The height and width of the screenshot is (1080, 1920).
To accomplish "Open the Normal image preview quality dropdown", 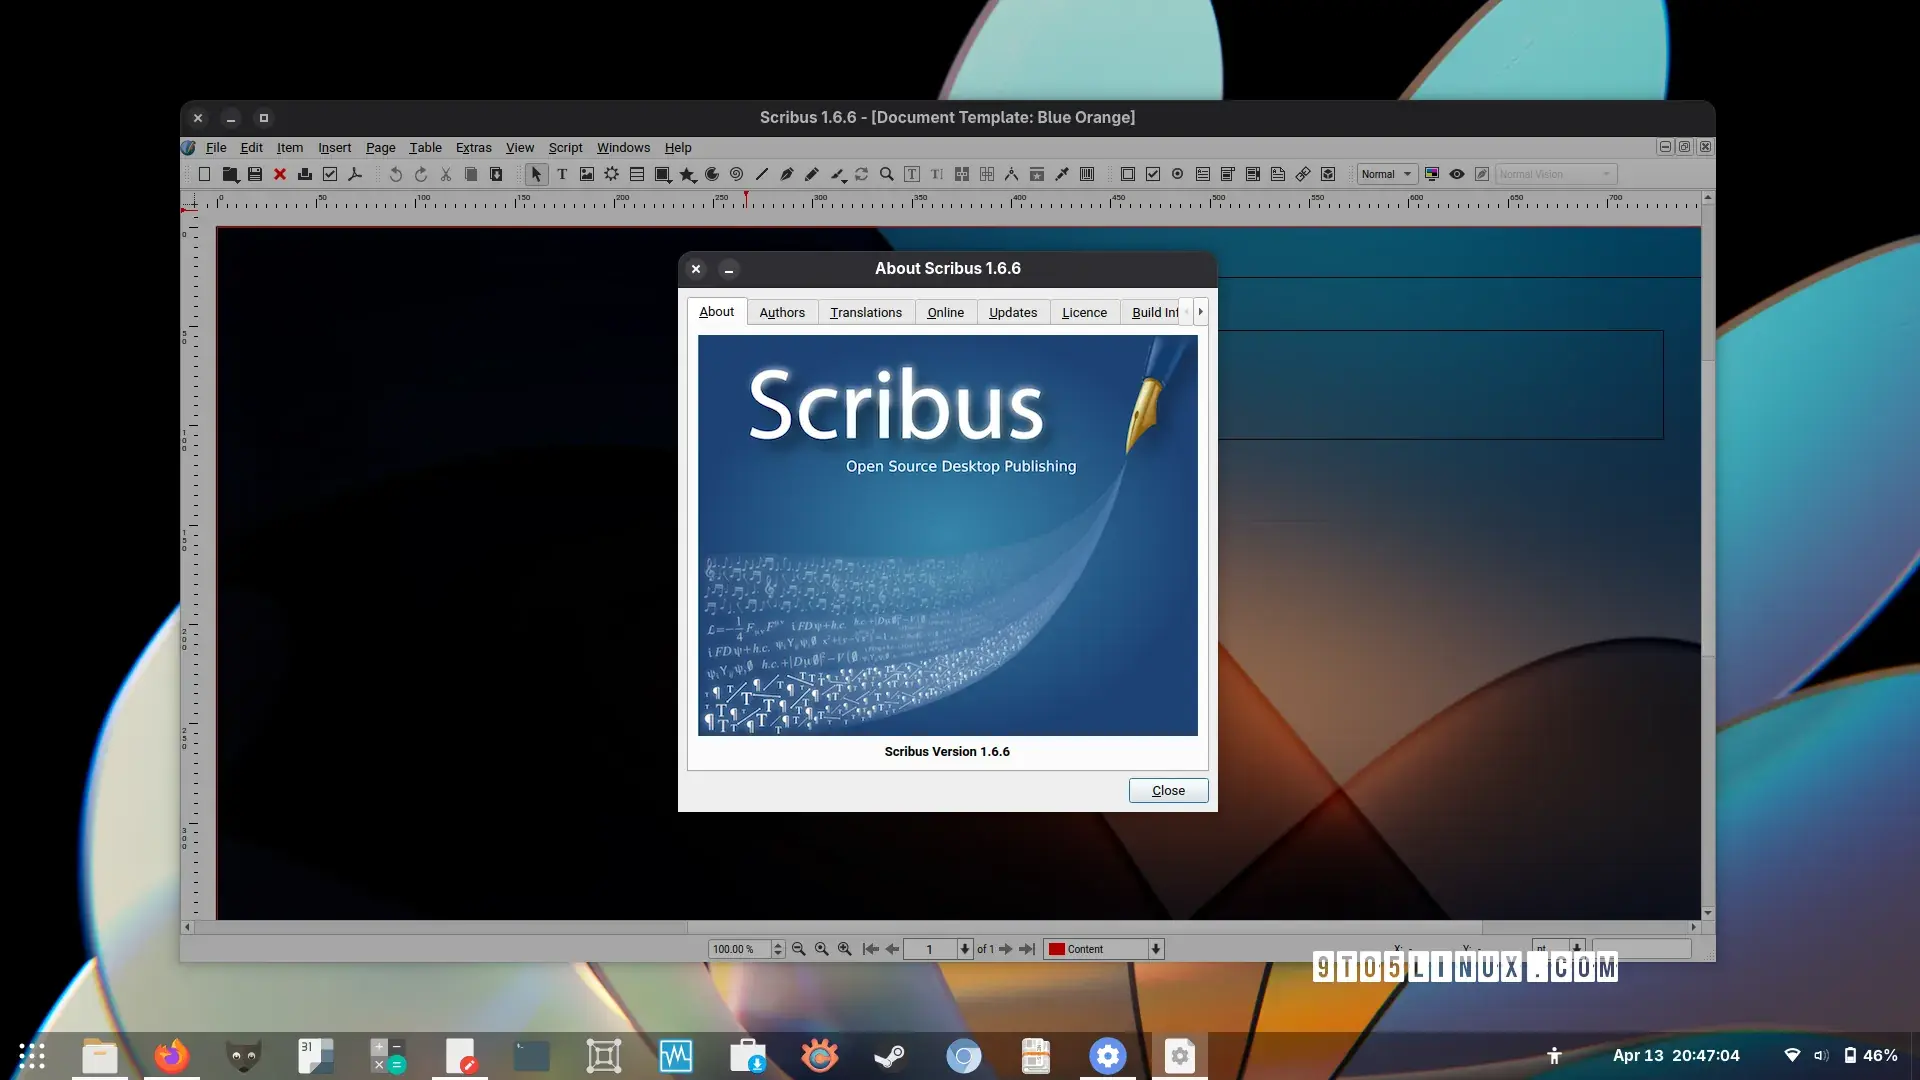I will click(x=1387, y=174).
